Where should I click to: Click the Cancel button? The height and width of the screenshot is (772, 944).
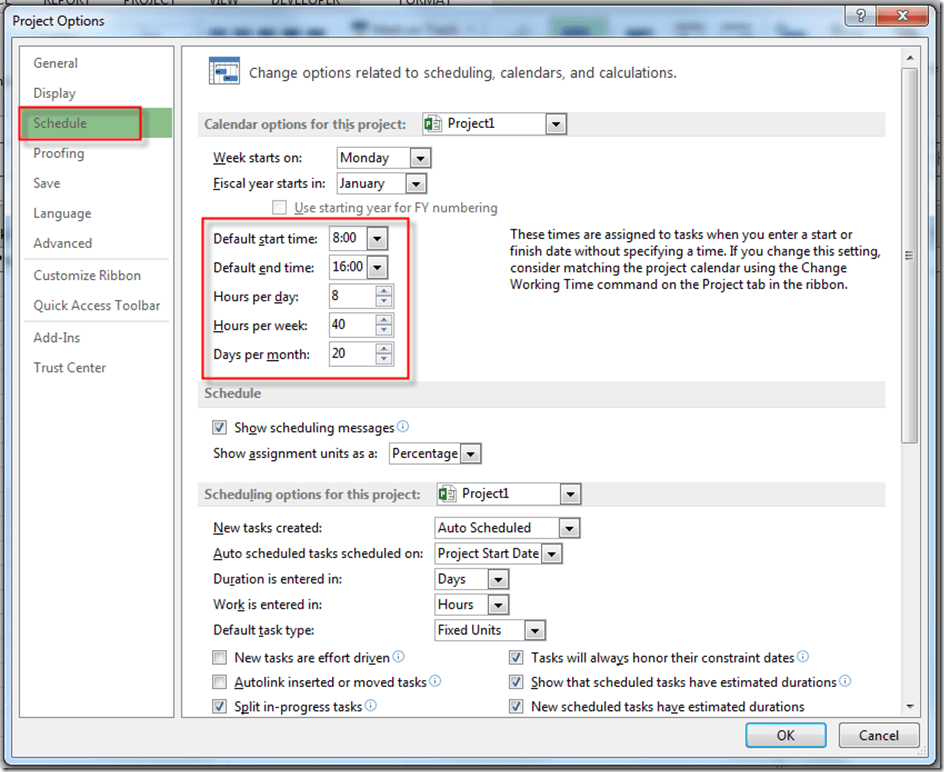(878, 735)
